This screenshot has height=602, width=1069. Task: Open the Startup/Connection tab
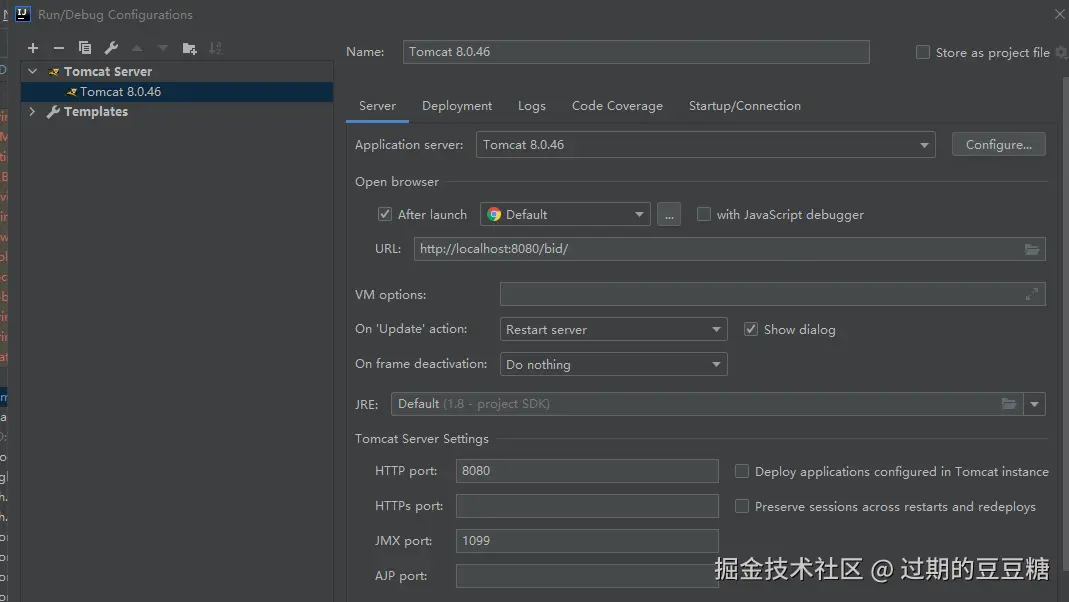[744, 106]
